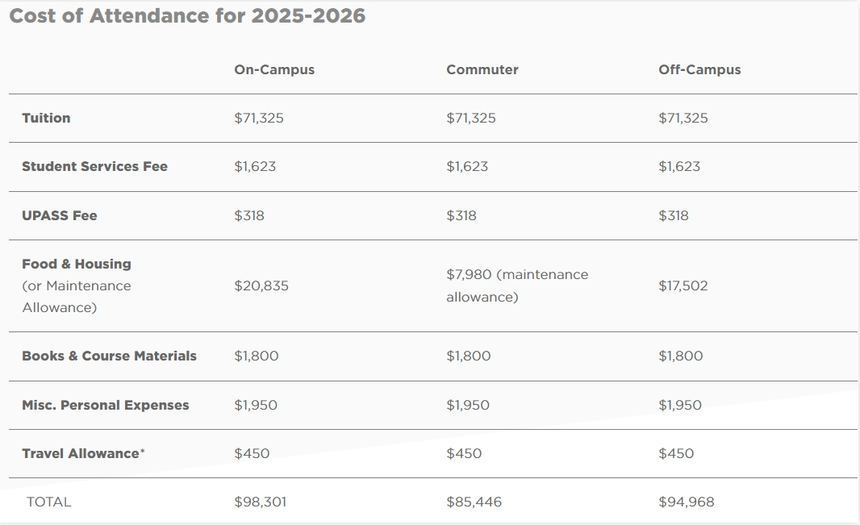This screenshot has height=525, width=860.
Task: Click the Student Services Fee row label
Action: tap(95, 167)
